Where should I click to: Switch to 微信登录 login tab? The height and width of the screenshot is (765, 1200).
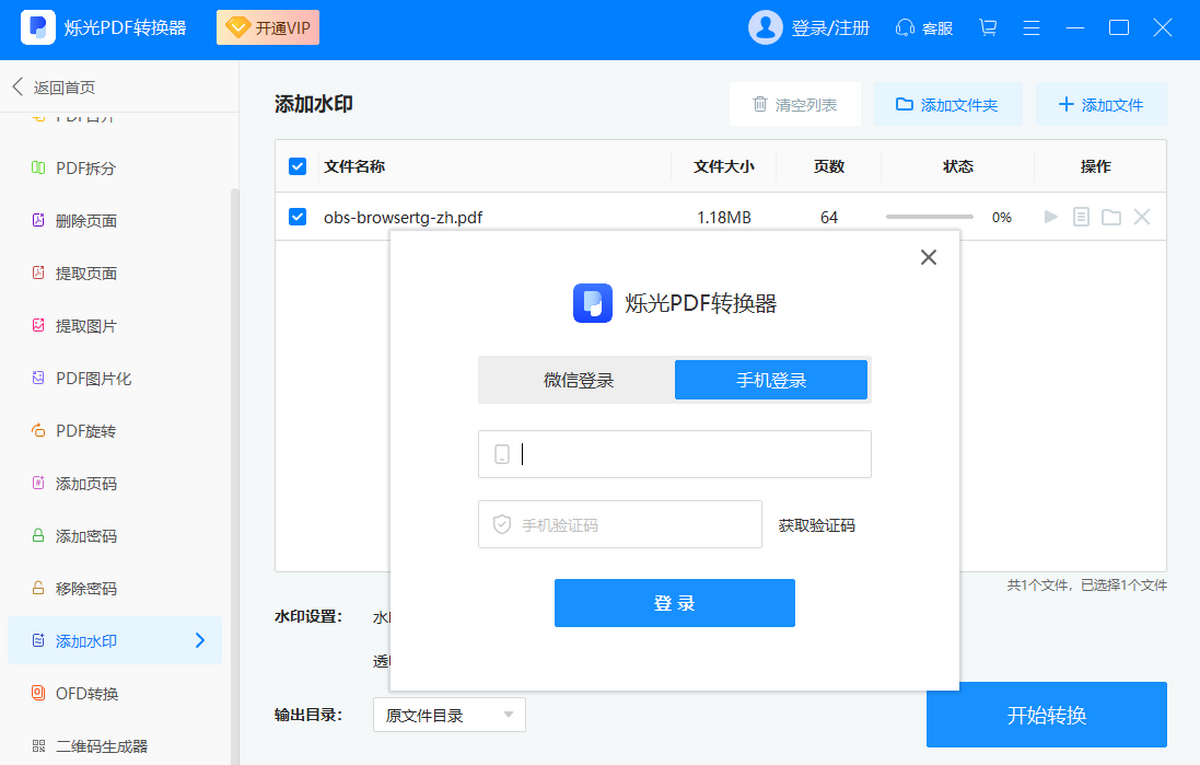(x=577, y=380)
